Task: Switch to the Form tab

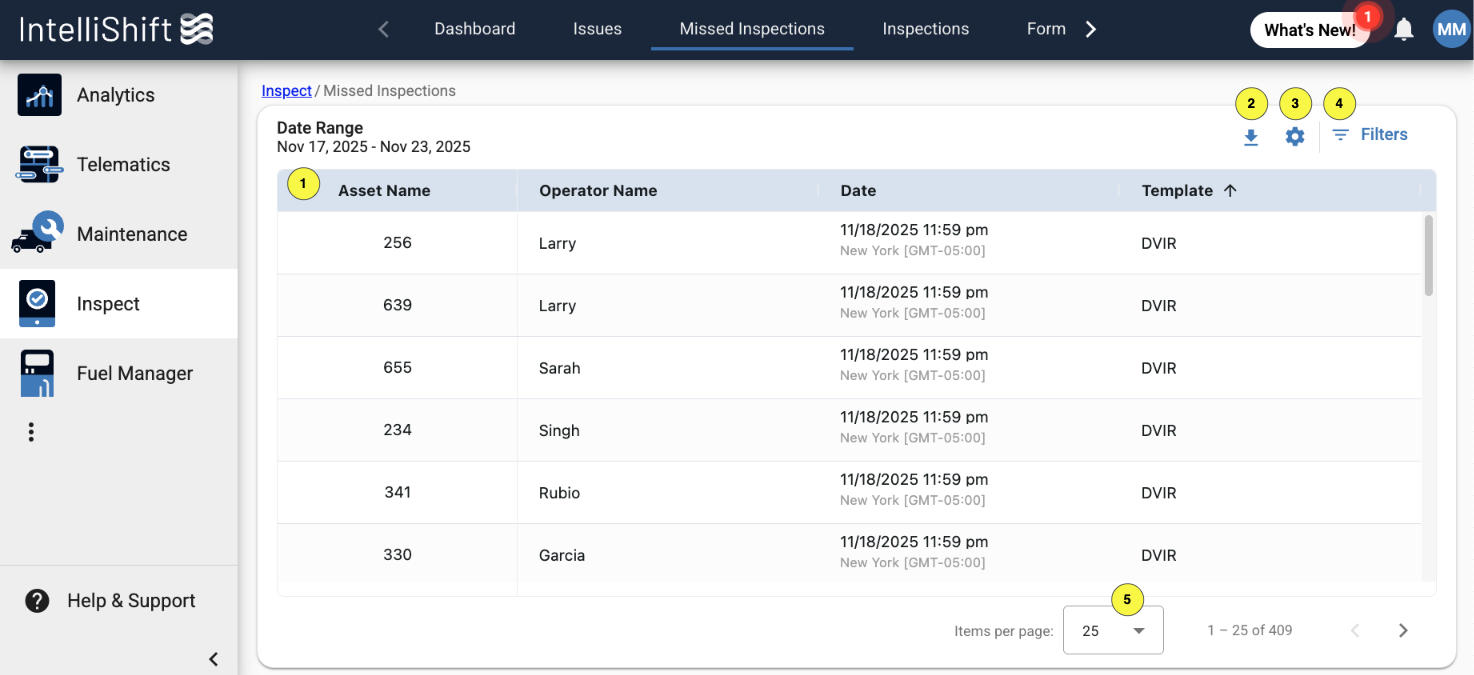Action: [x=1046, y=29]
